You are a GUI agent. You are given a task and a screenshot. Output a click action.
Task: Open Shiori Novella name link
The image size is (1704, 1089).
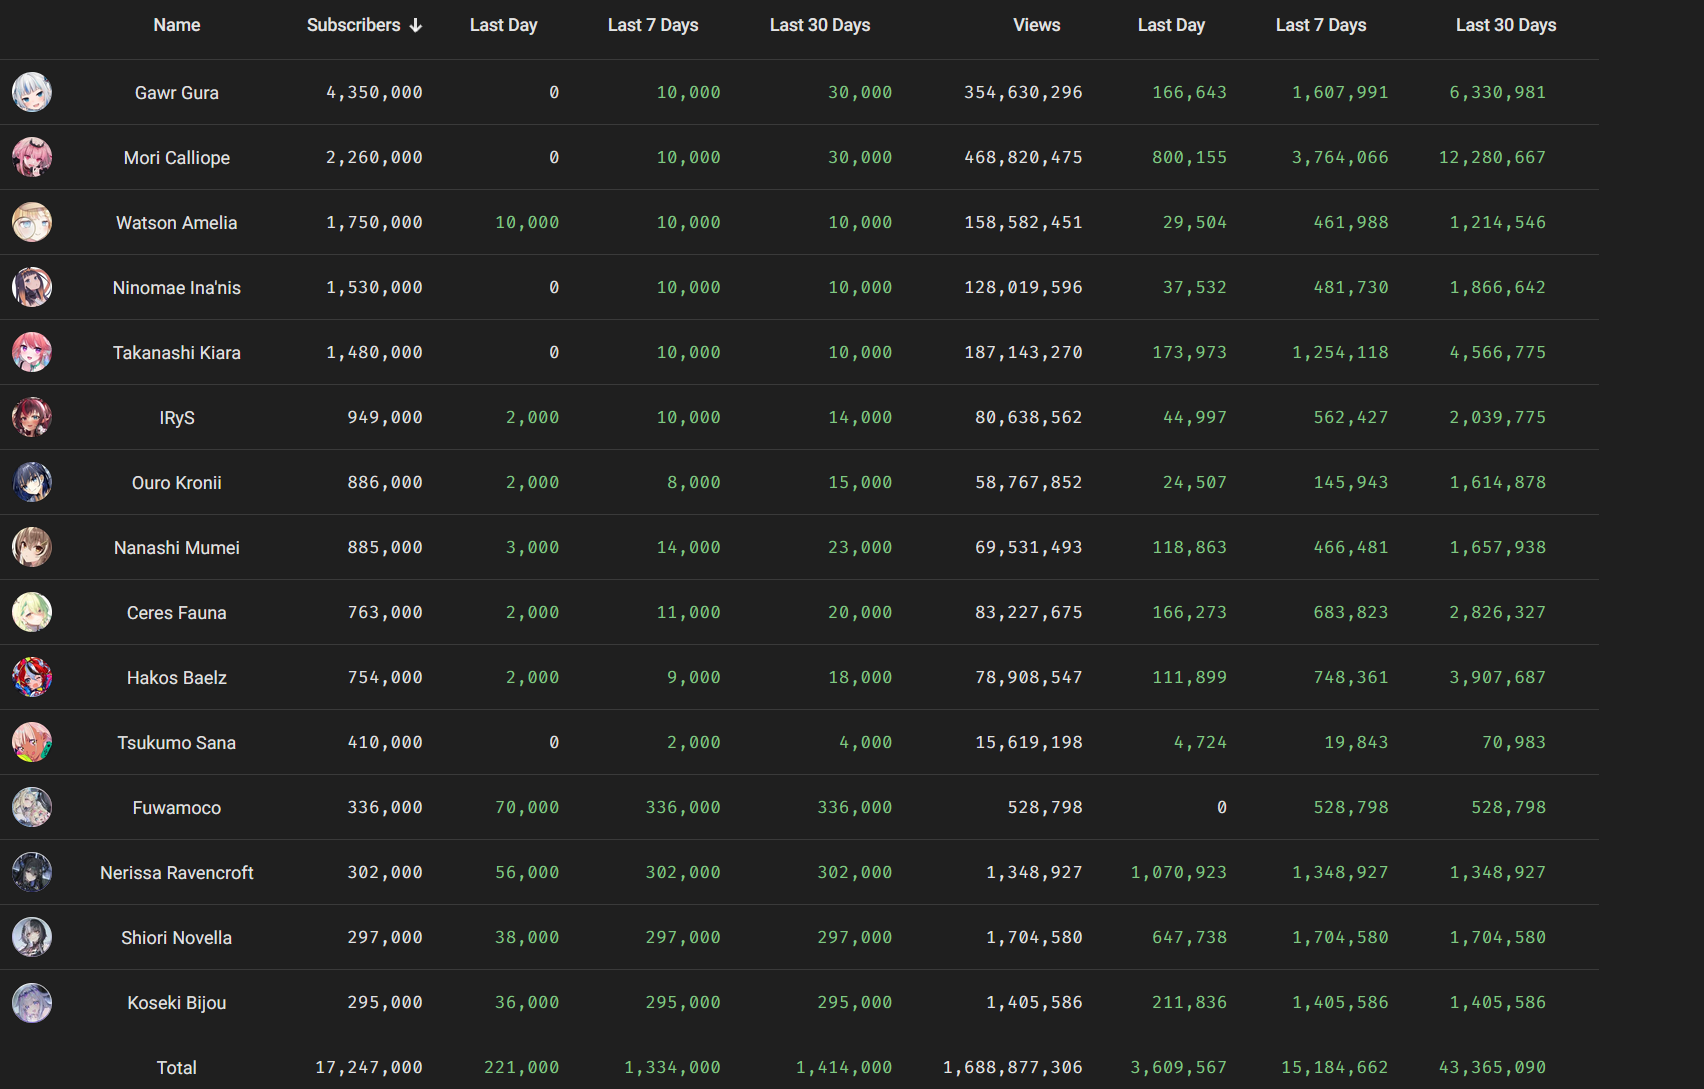pyautogui.click(x=177, y=938)
